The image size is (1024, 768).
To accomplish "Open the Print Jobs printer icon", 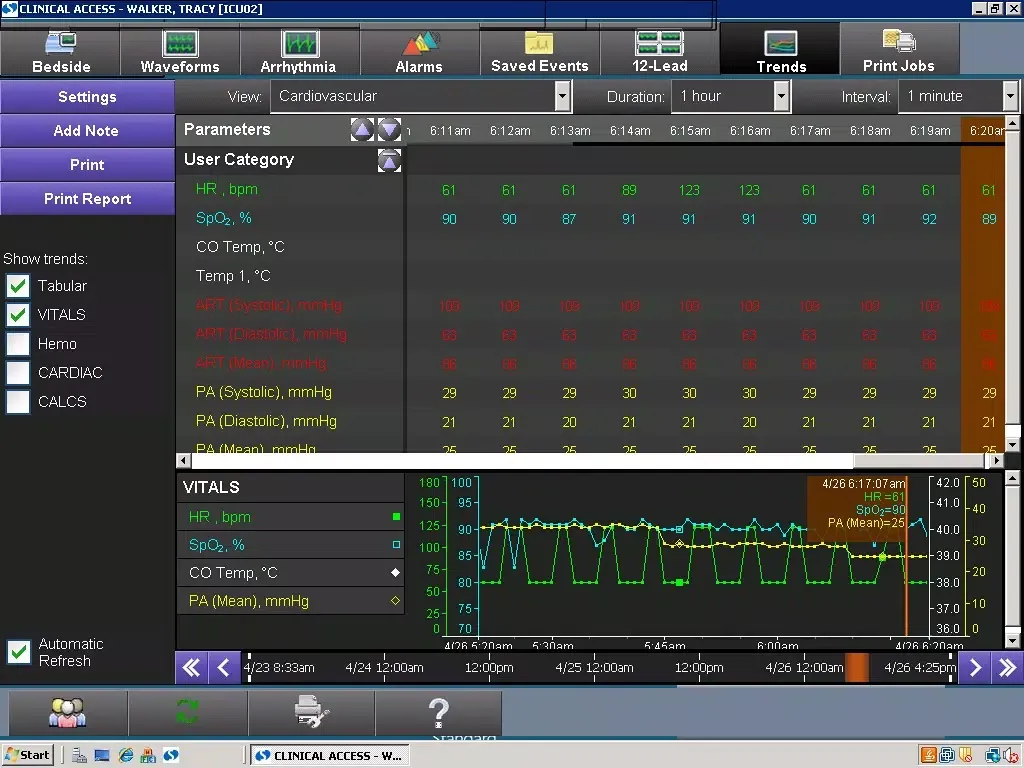I will point(899,41).
